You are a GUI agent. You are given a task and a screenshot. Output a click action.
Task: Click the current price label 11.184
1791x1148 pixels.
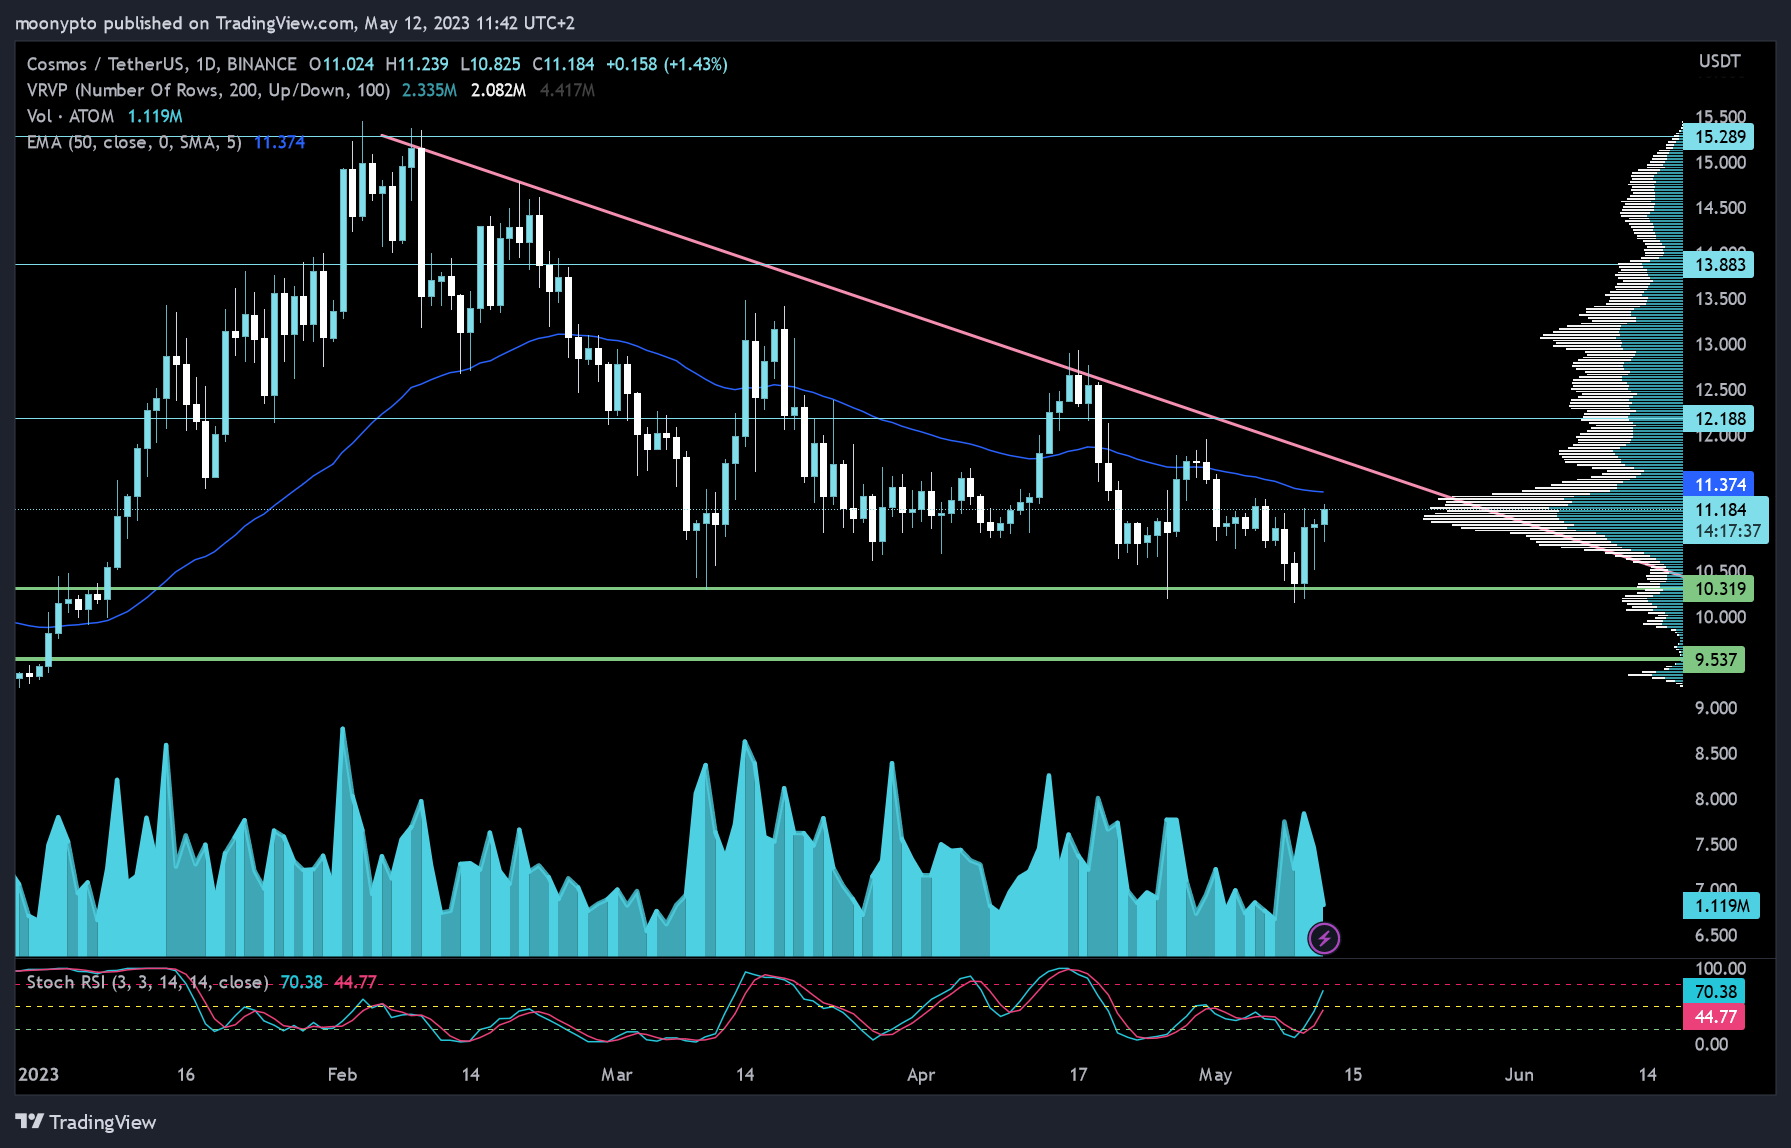pyautogui.click(x=1719, y=510)
